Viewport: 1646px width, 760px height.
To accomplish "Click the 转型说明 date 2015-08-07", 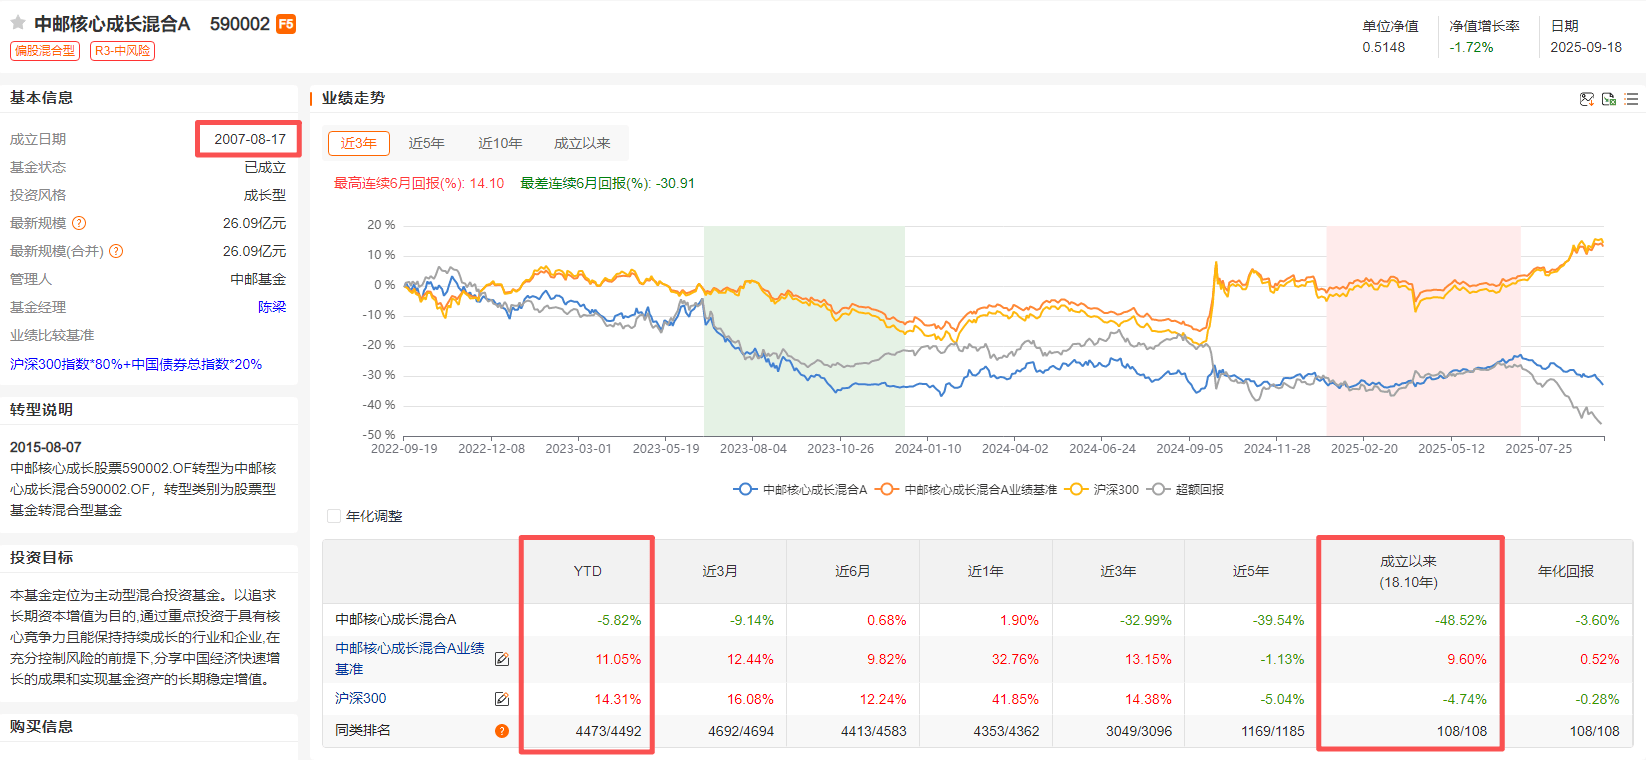I will tap(46, 447).
